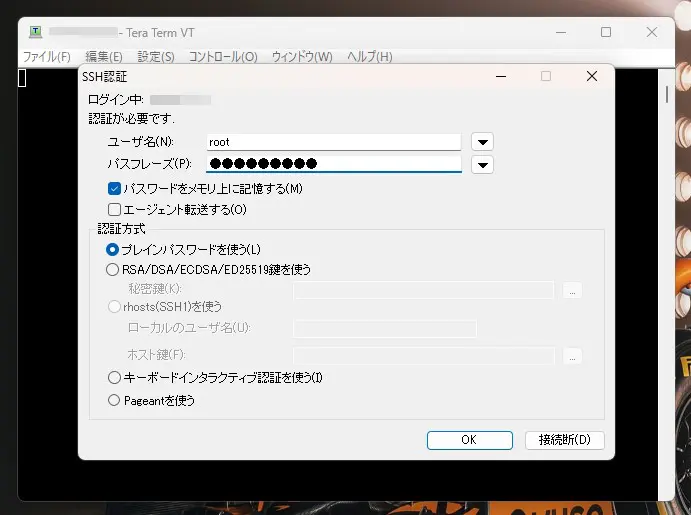Open the コントロール(O) menu

tap(223, 57)
